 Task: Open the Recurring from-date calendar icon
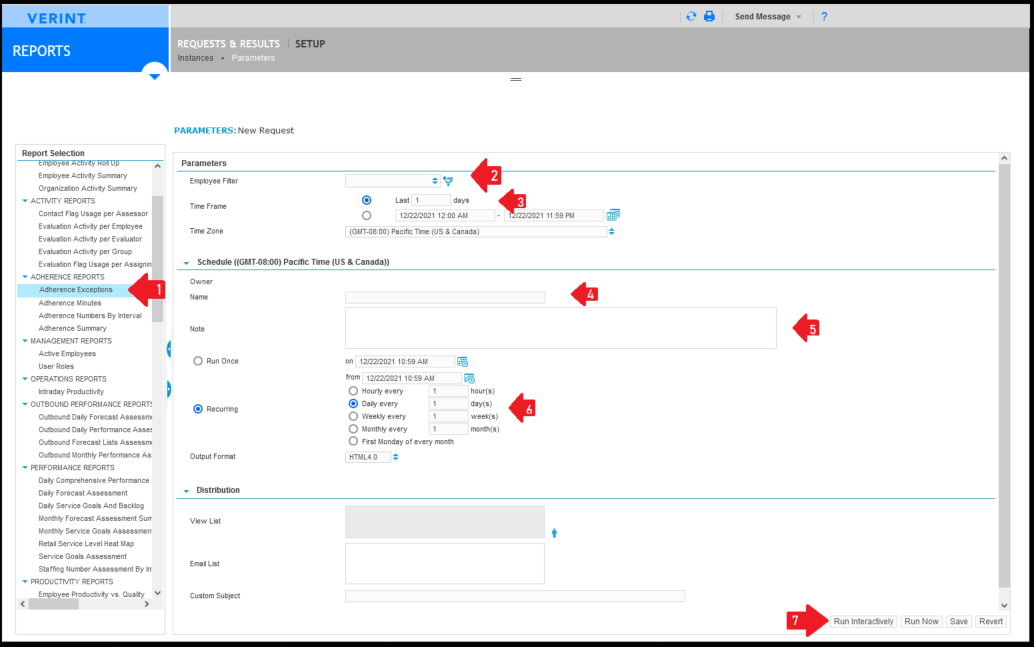(x=469, y=378)
